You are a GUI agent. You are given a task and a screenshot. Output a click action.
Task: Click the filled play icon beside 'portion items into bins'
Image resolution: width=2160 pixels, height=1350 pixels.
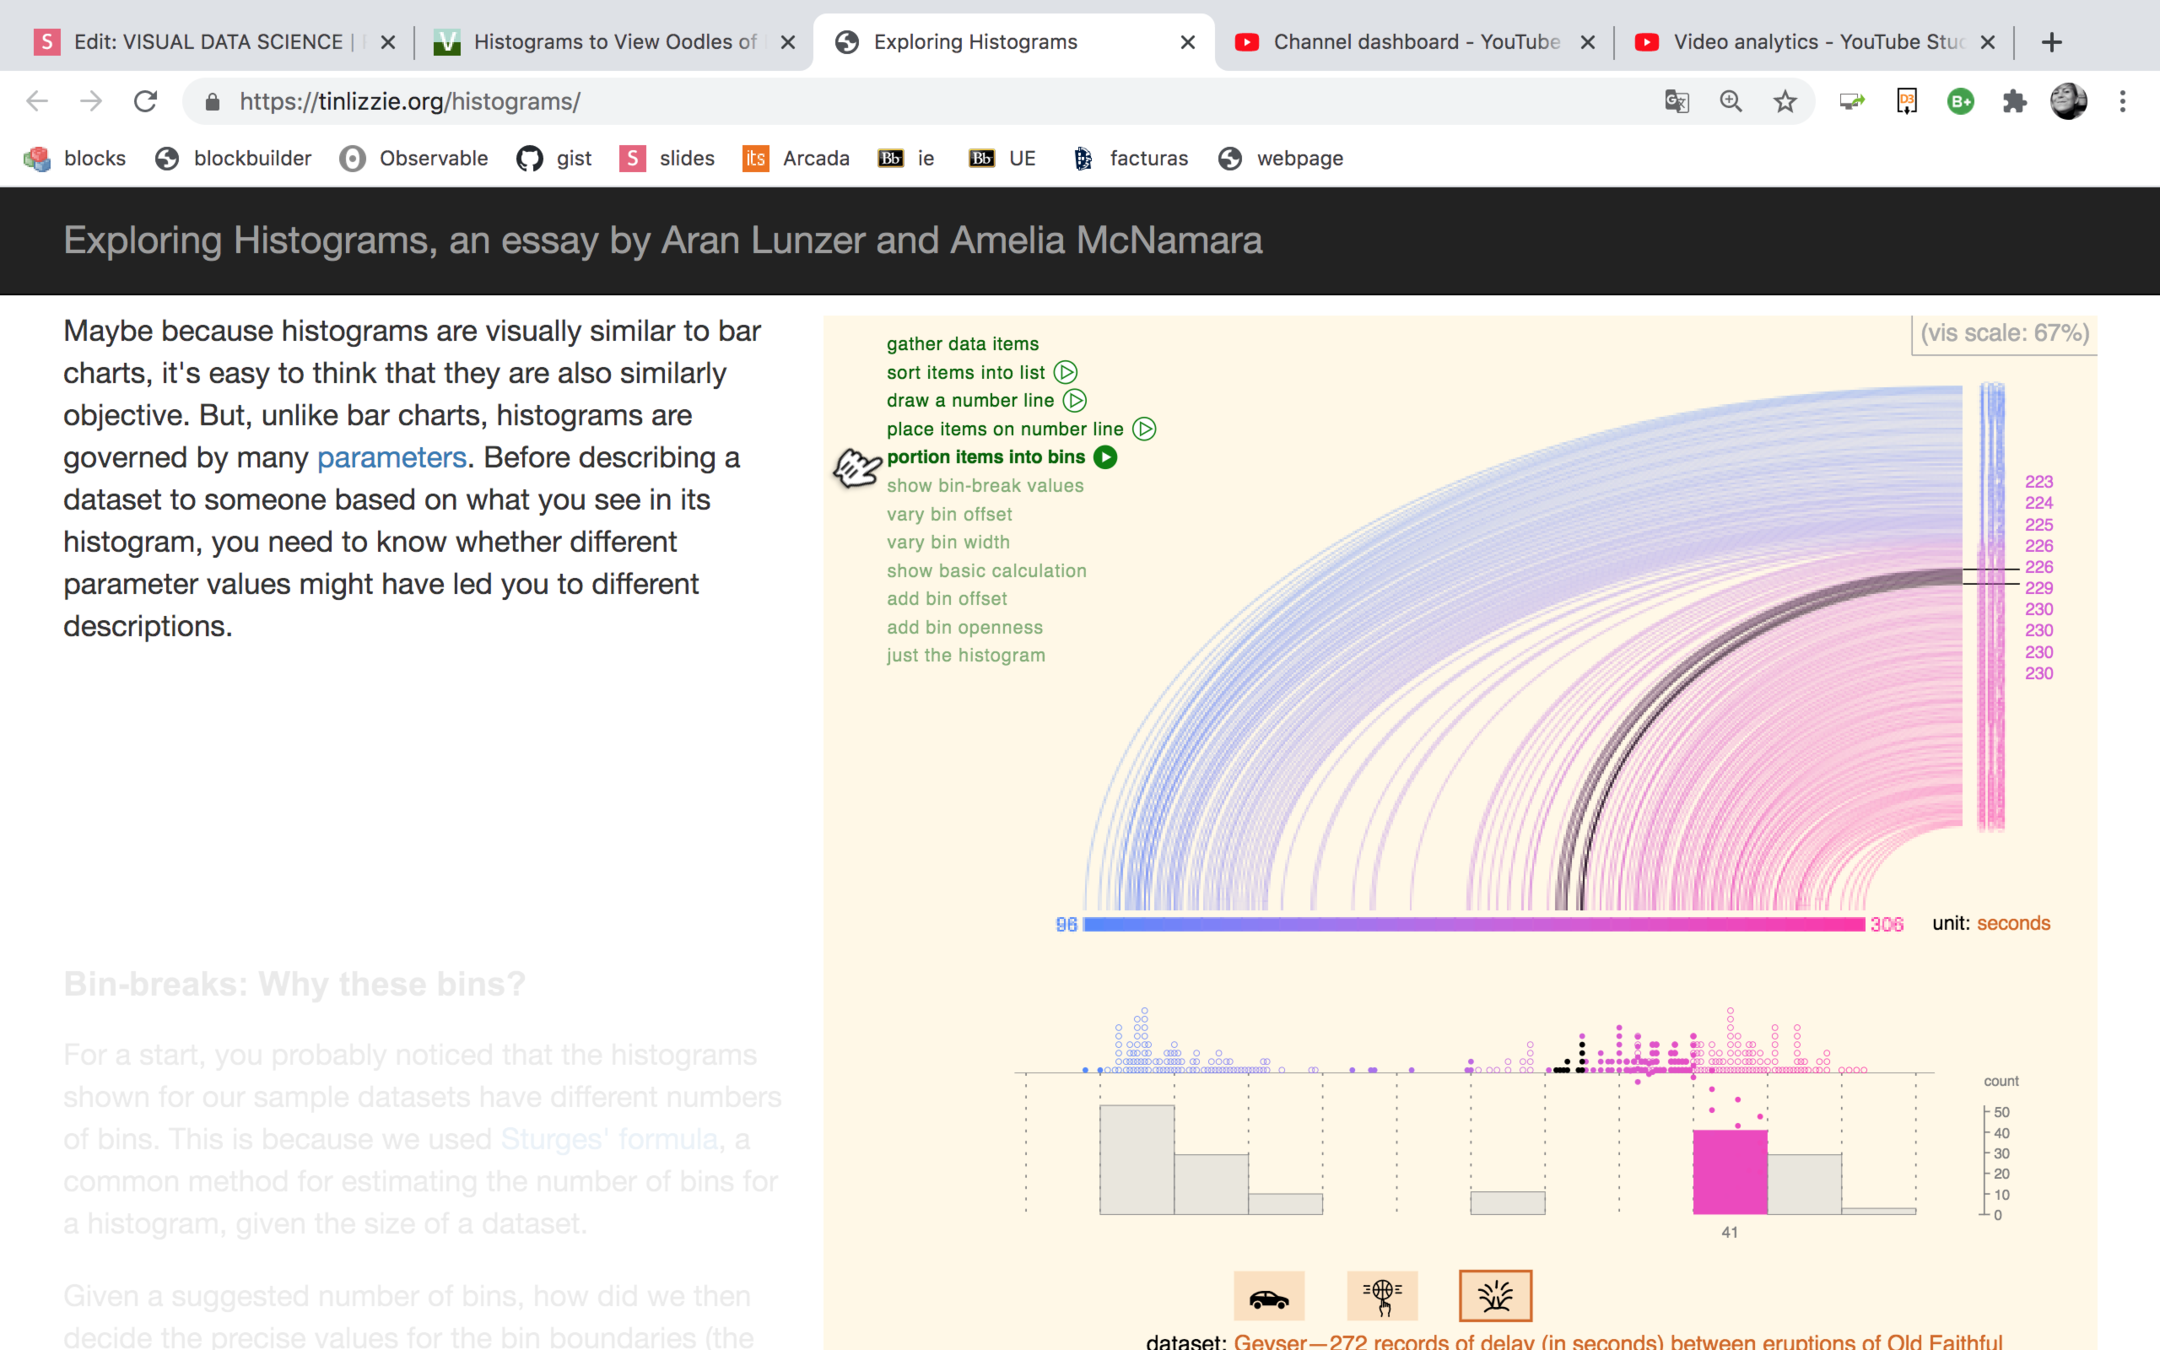[1105, 457]
